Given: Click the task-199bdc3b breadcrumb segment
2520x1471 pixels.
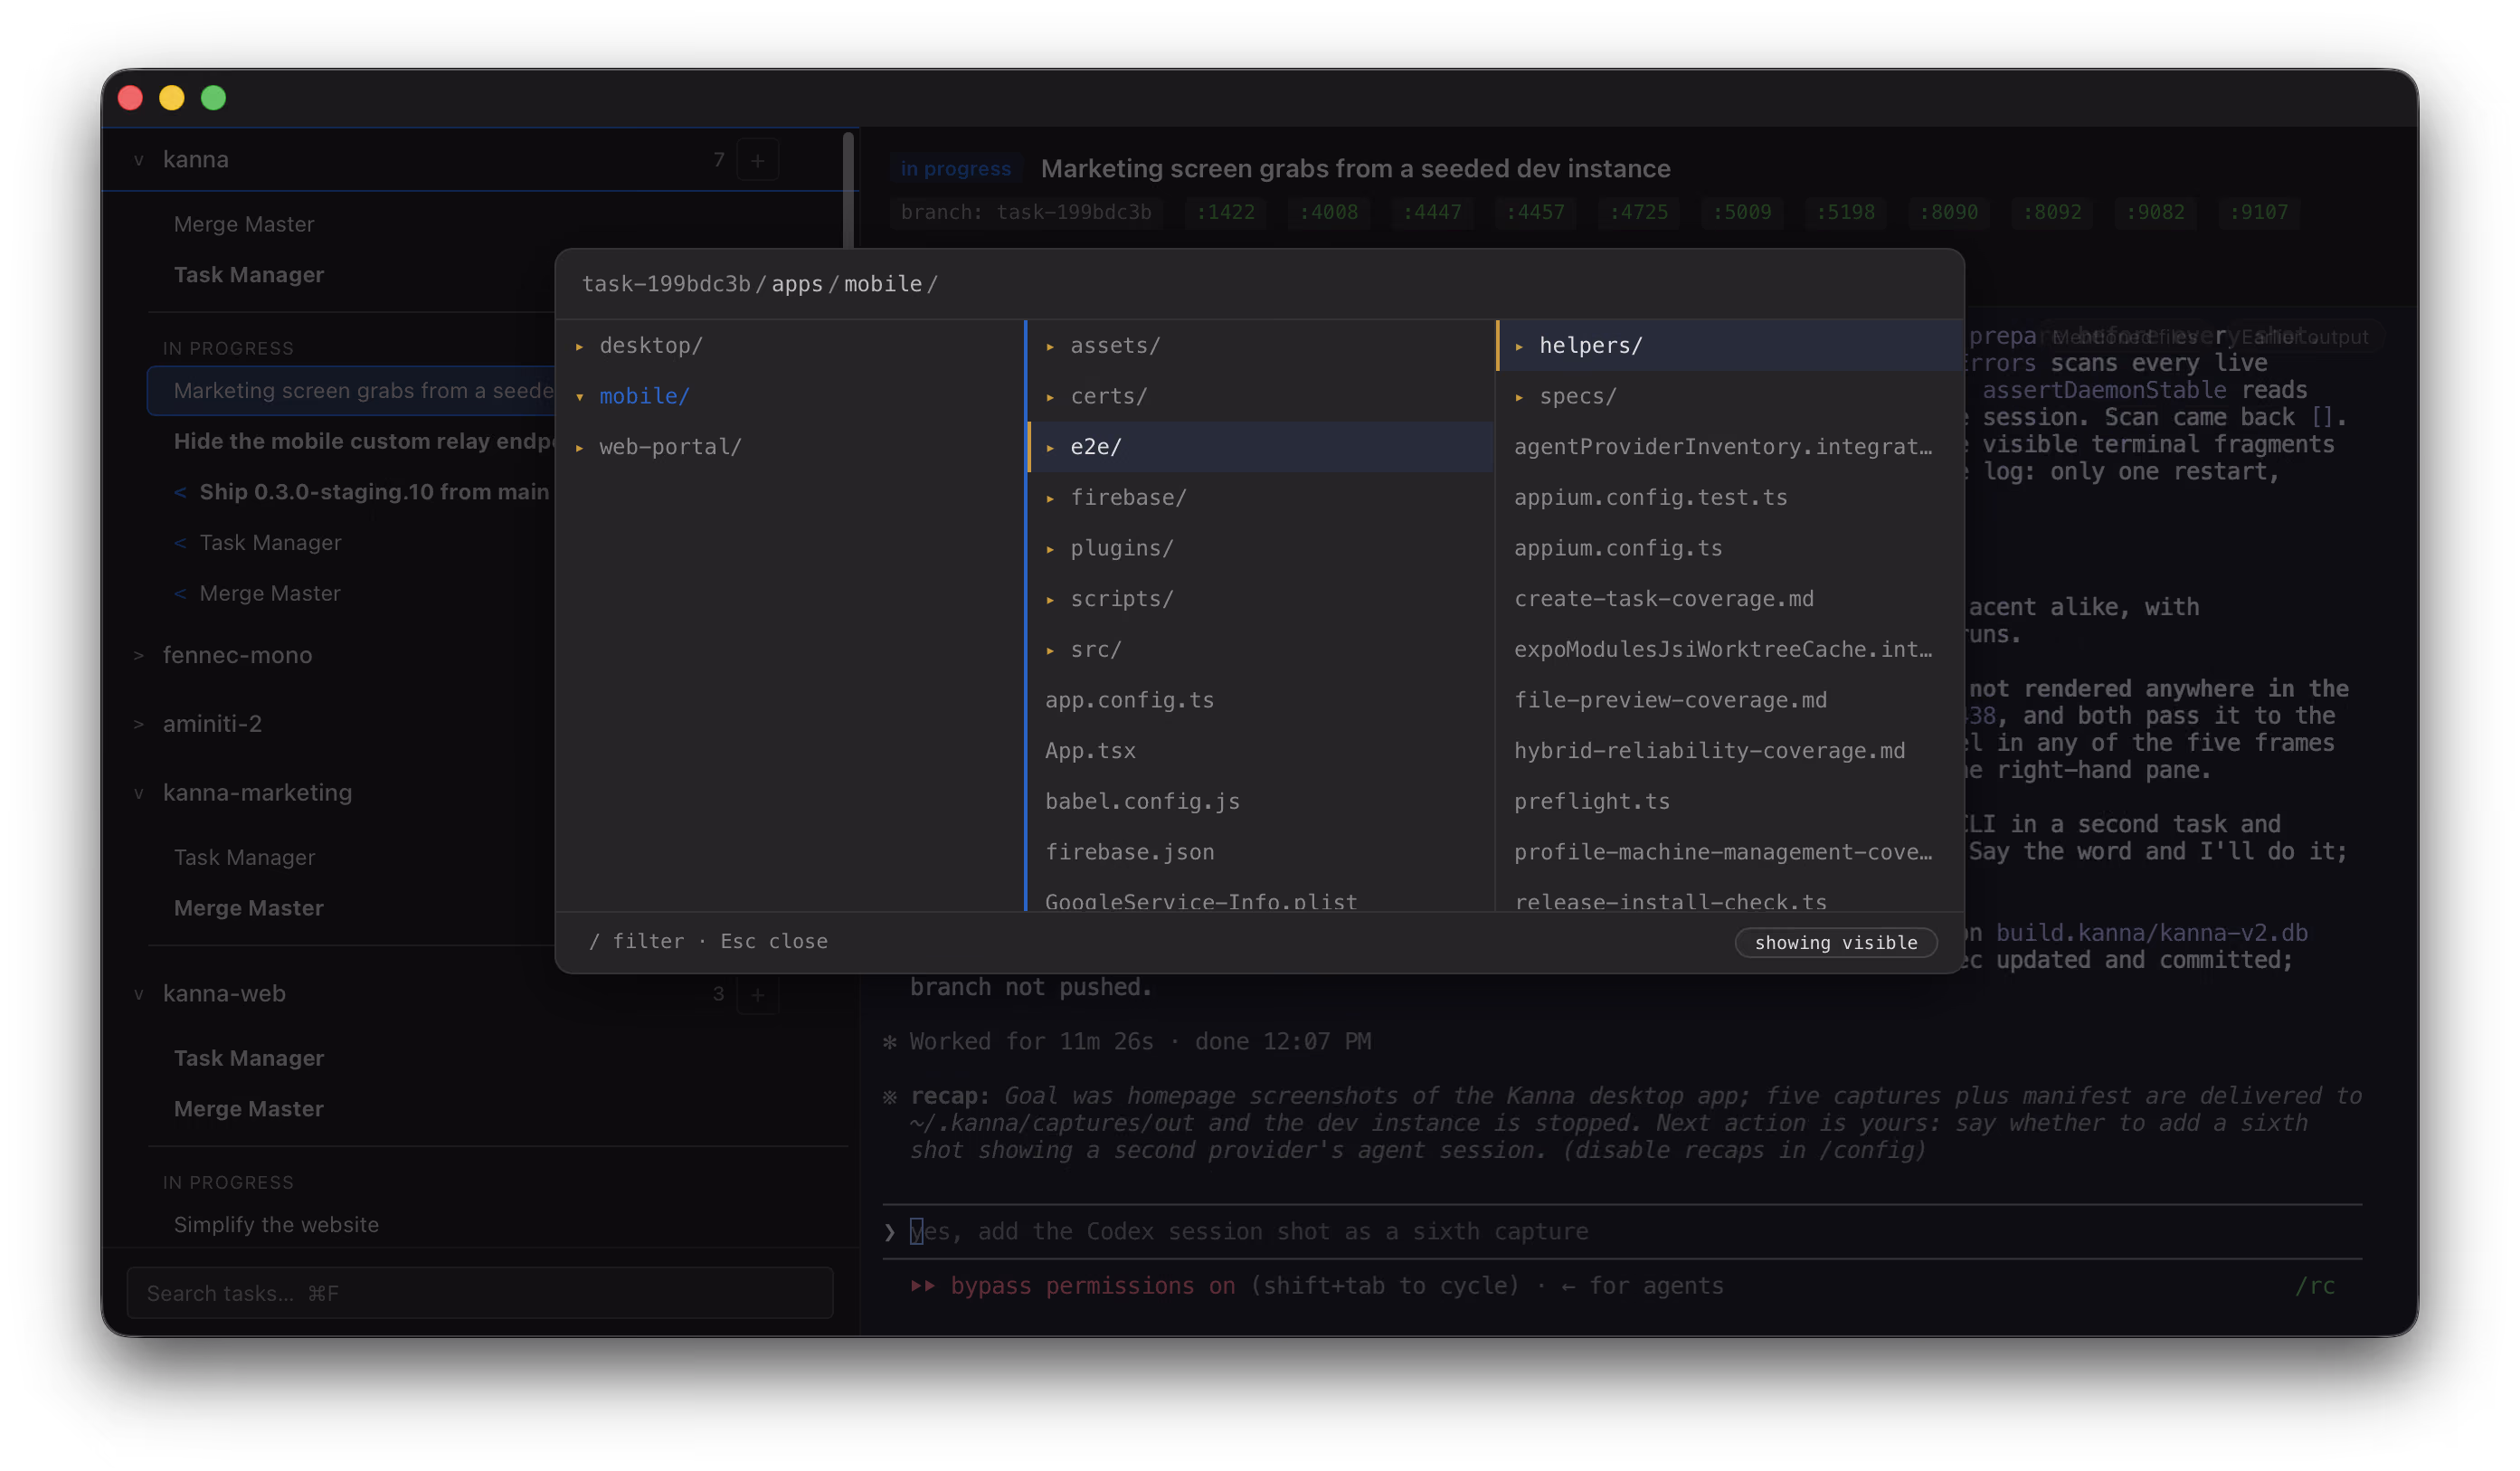Looking at the screenshot, I should point(666,284).
